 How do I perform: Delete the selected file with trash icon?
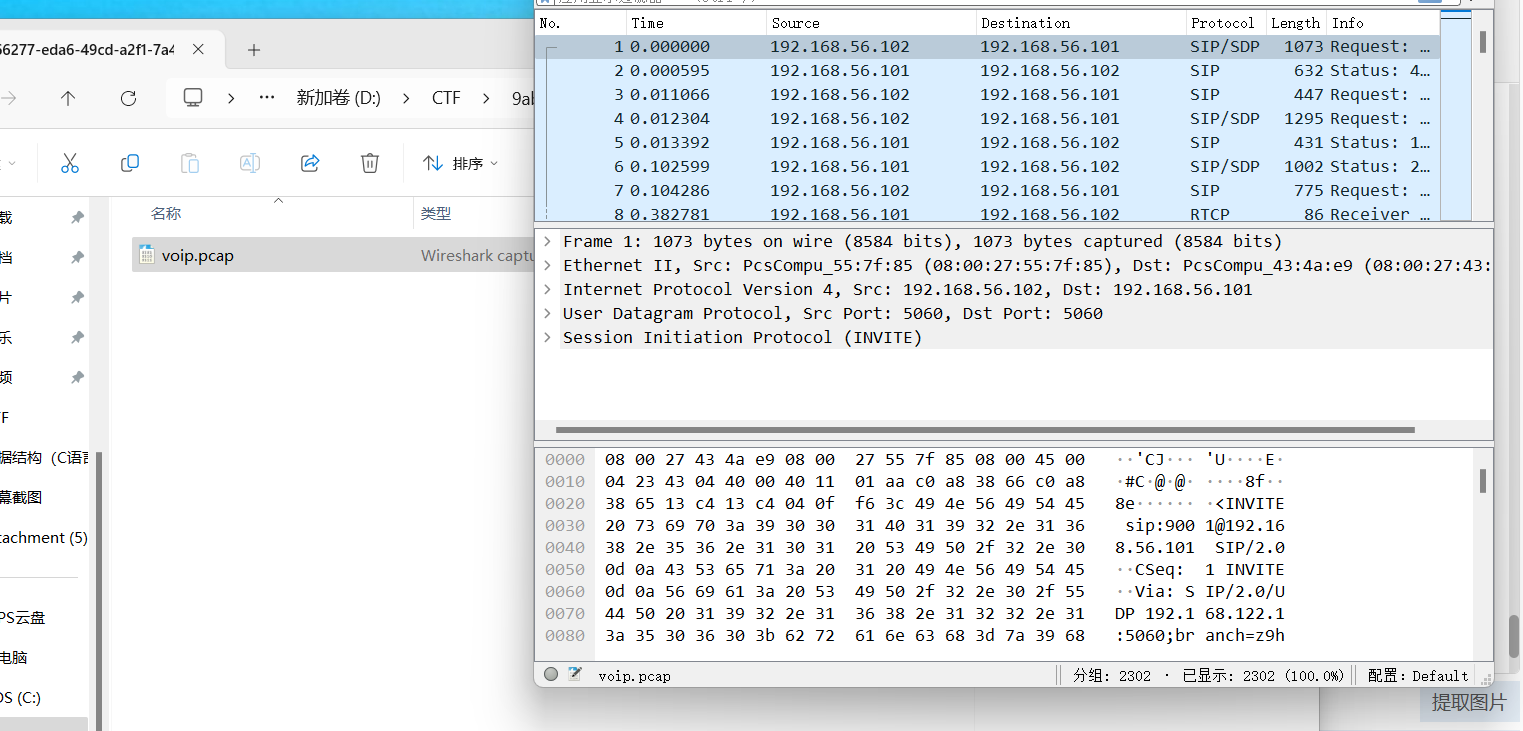click(370, 163)
